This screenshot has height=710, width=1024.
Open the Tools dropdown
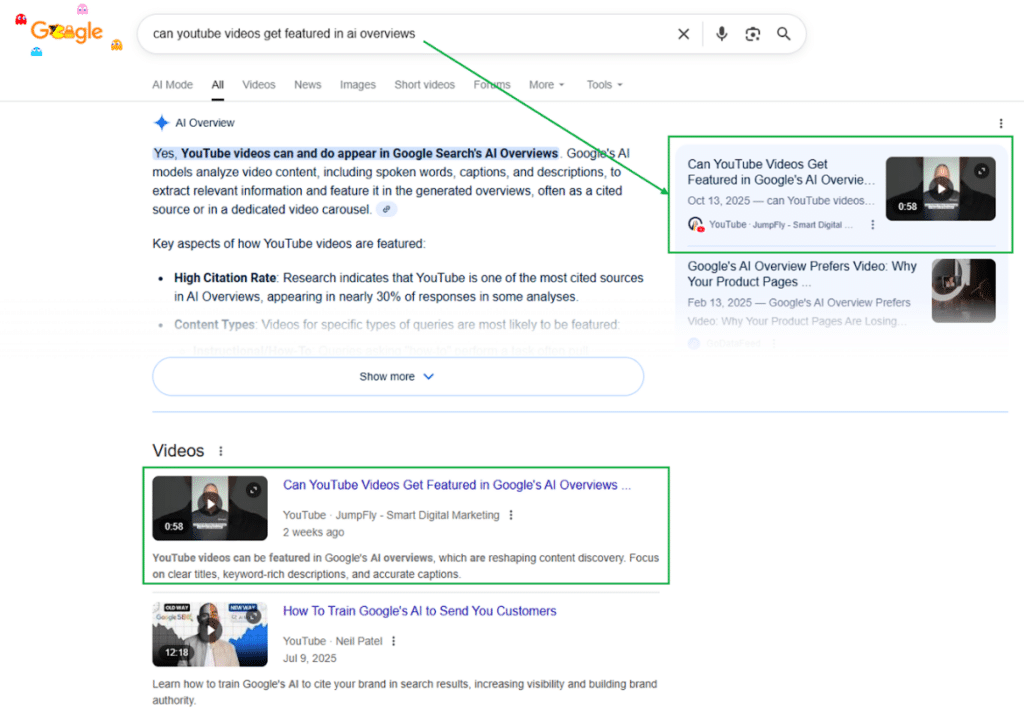(604, 85)
